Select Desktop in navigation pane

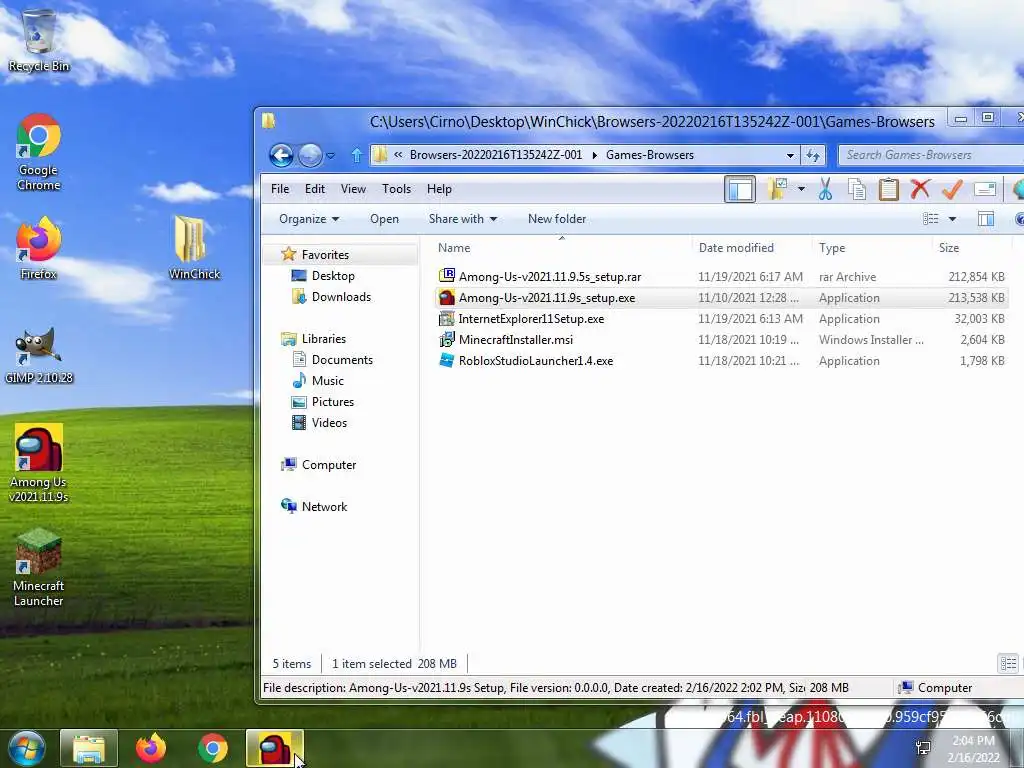click(333, 276)
